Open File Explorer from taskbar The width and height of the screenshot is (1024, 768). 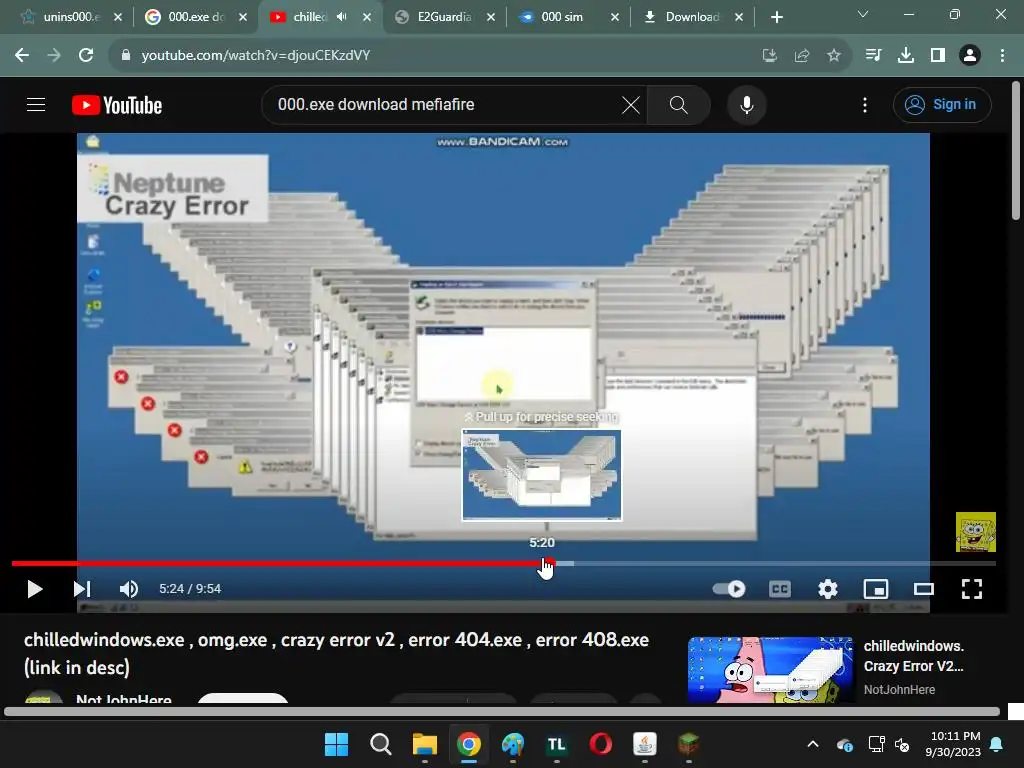click(x=424, y=744)
